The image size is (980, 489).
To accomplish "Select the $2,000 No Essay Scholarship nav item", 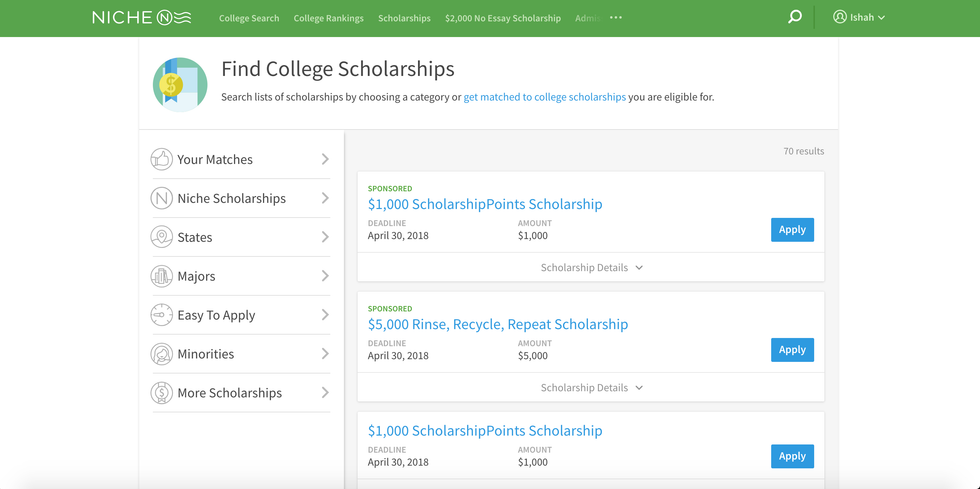I will 502,18.
